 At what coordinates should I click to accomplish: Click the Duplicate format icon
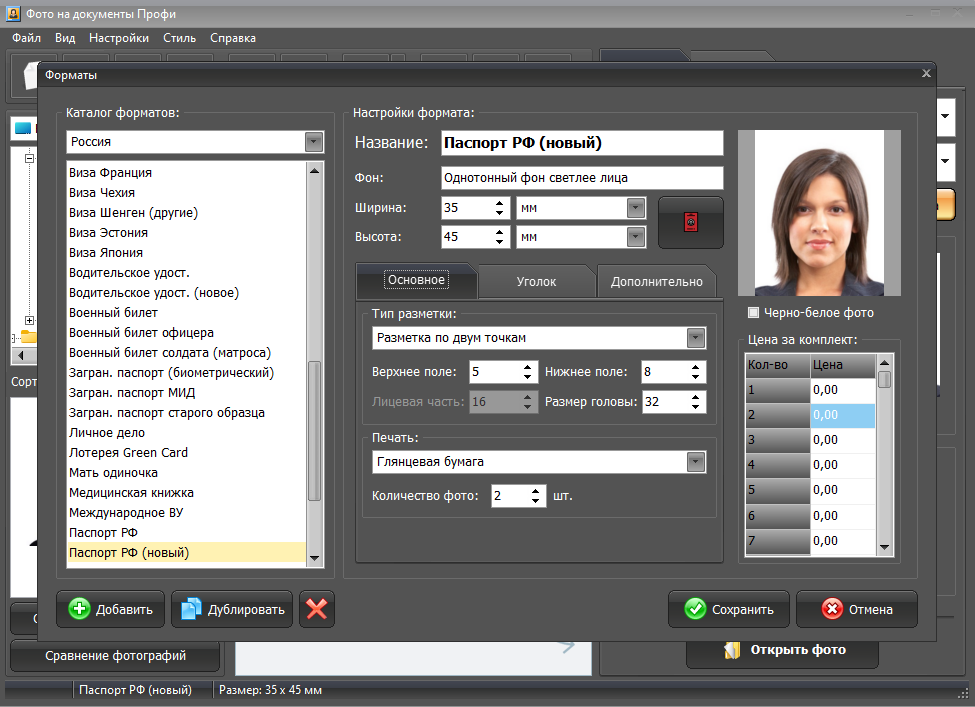pos(192,609)
